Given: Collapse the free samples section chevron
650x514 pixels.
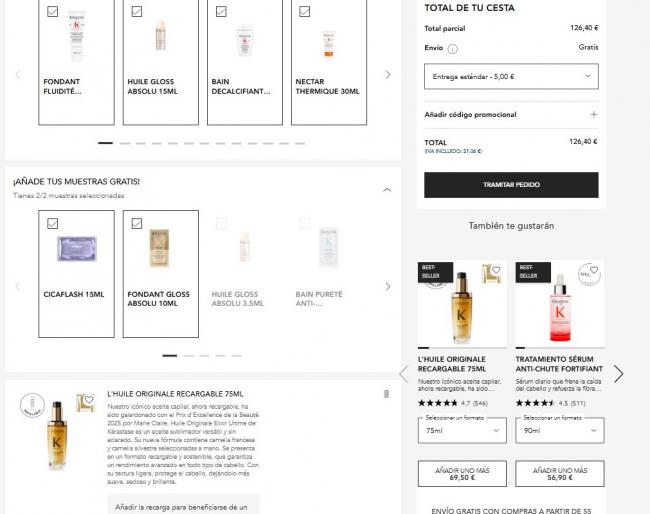Looking at the screenshot, I should click(387, 190).
